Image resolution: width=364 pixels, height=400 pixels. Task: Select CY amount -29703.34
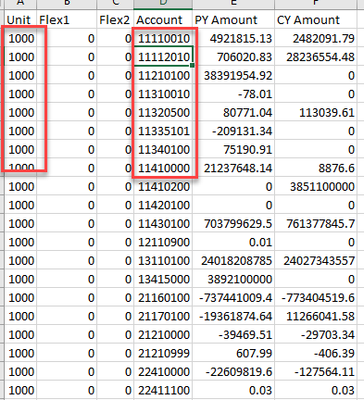[x=315, y=335]
